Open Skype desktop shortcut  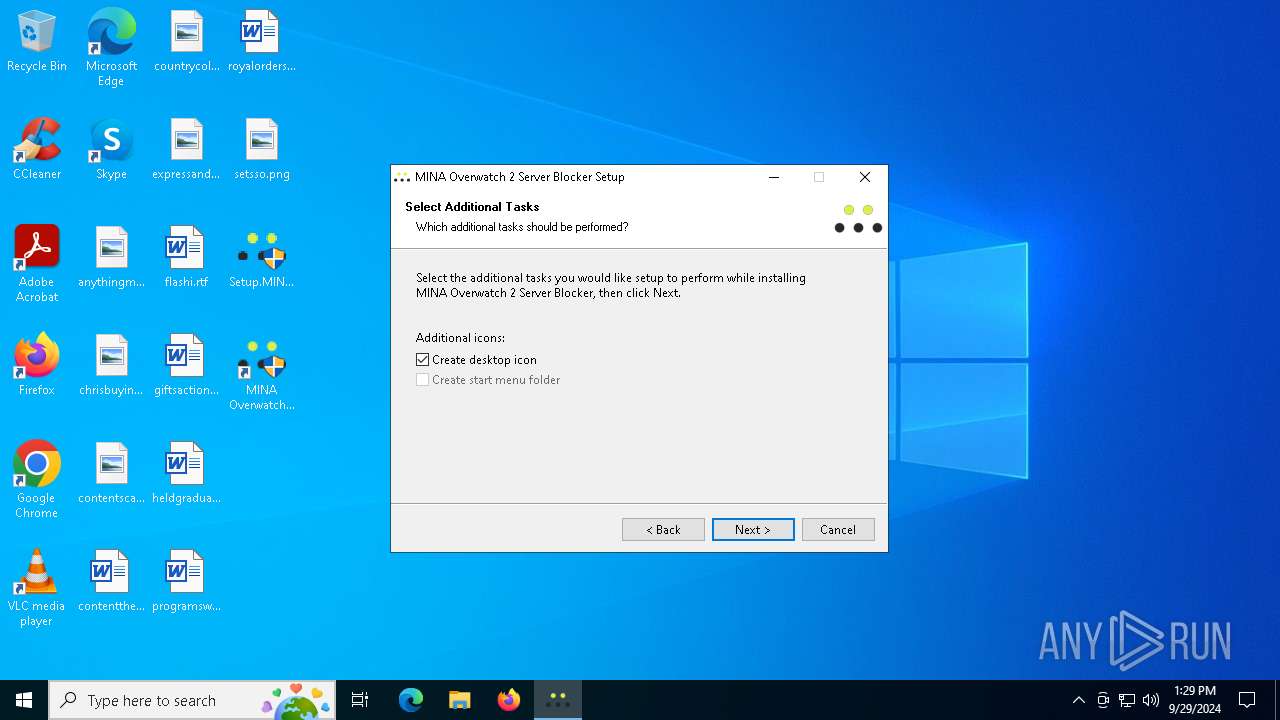(x=111, y=150)
